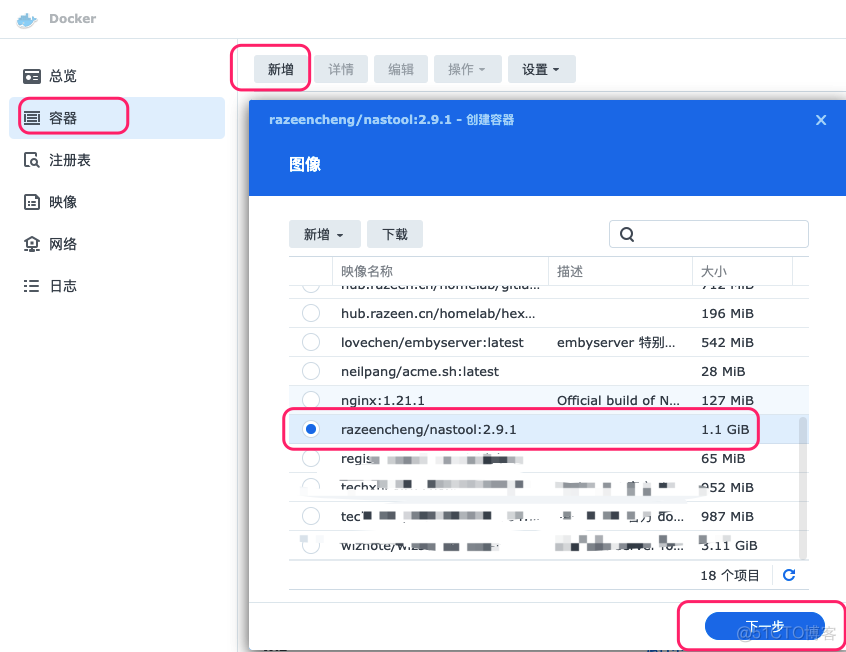
Task: Open the 设置 settings dropdown
Action: point(541,69)
